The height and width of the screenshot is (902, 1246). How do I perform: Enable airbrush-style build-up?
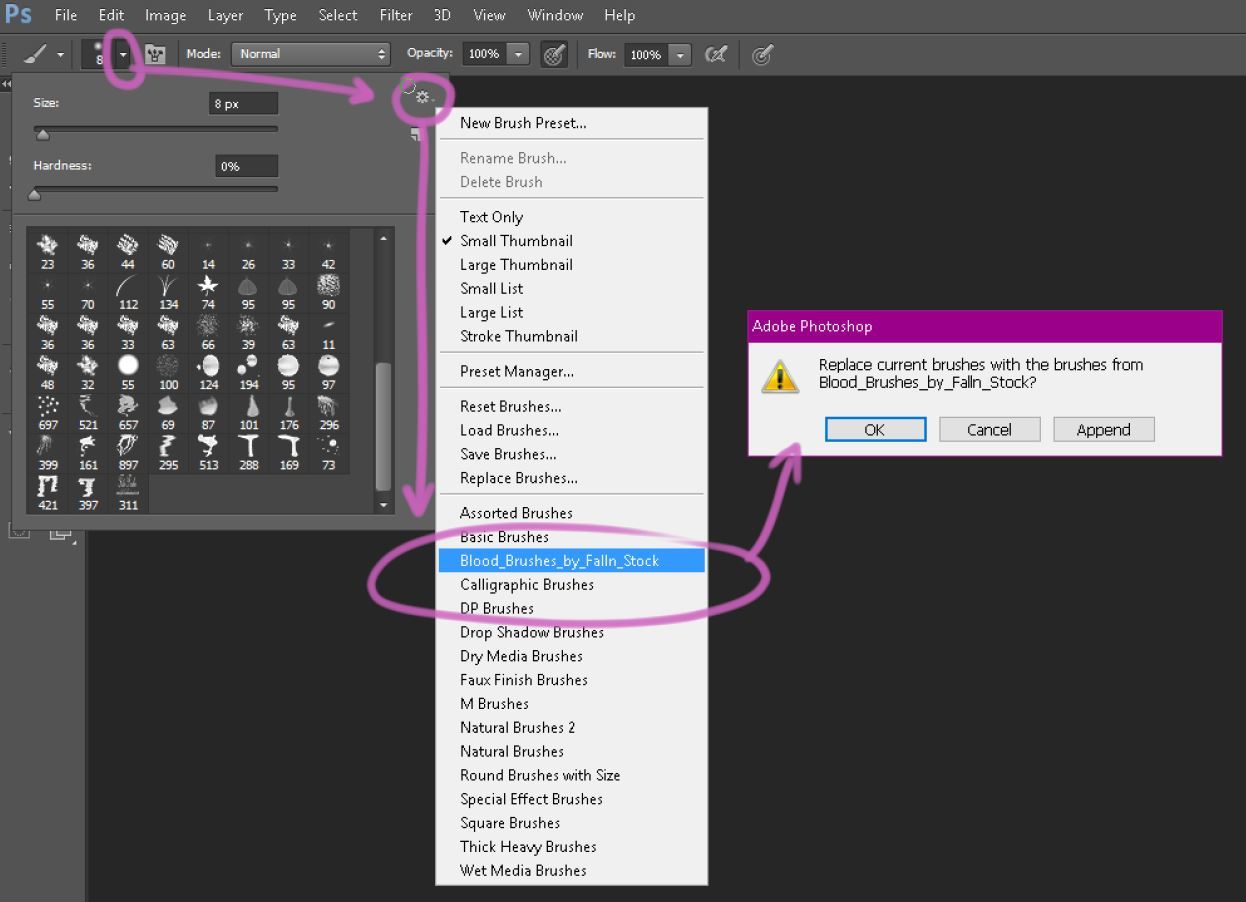[716, 54]
